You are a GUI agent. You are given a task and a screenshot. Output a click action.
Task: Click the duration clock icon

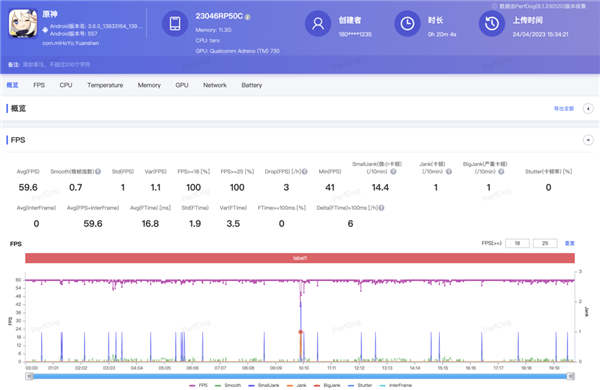click(x=407, y=23)
